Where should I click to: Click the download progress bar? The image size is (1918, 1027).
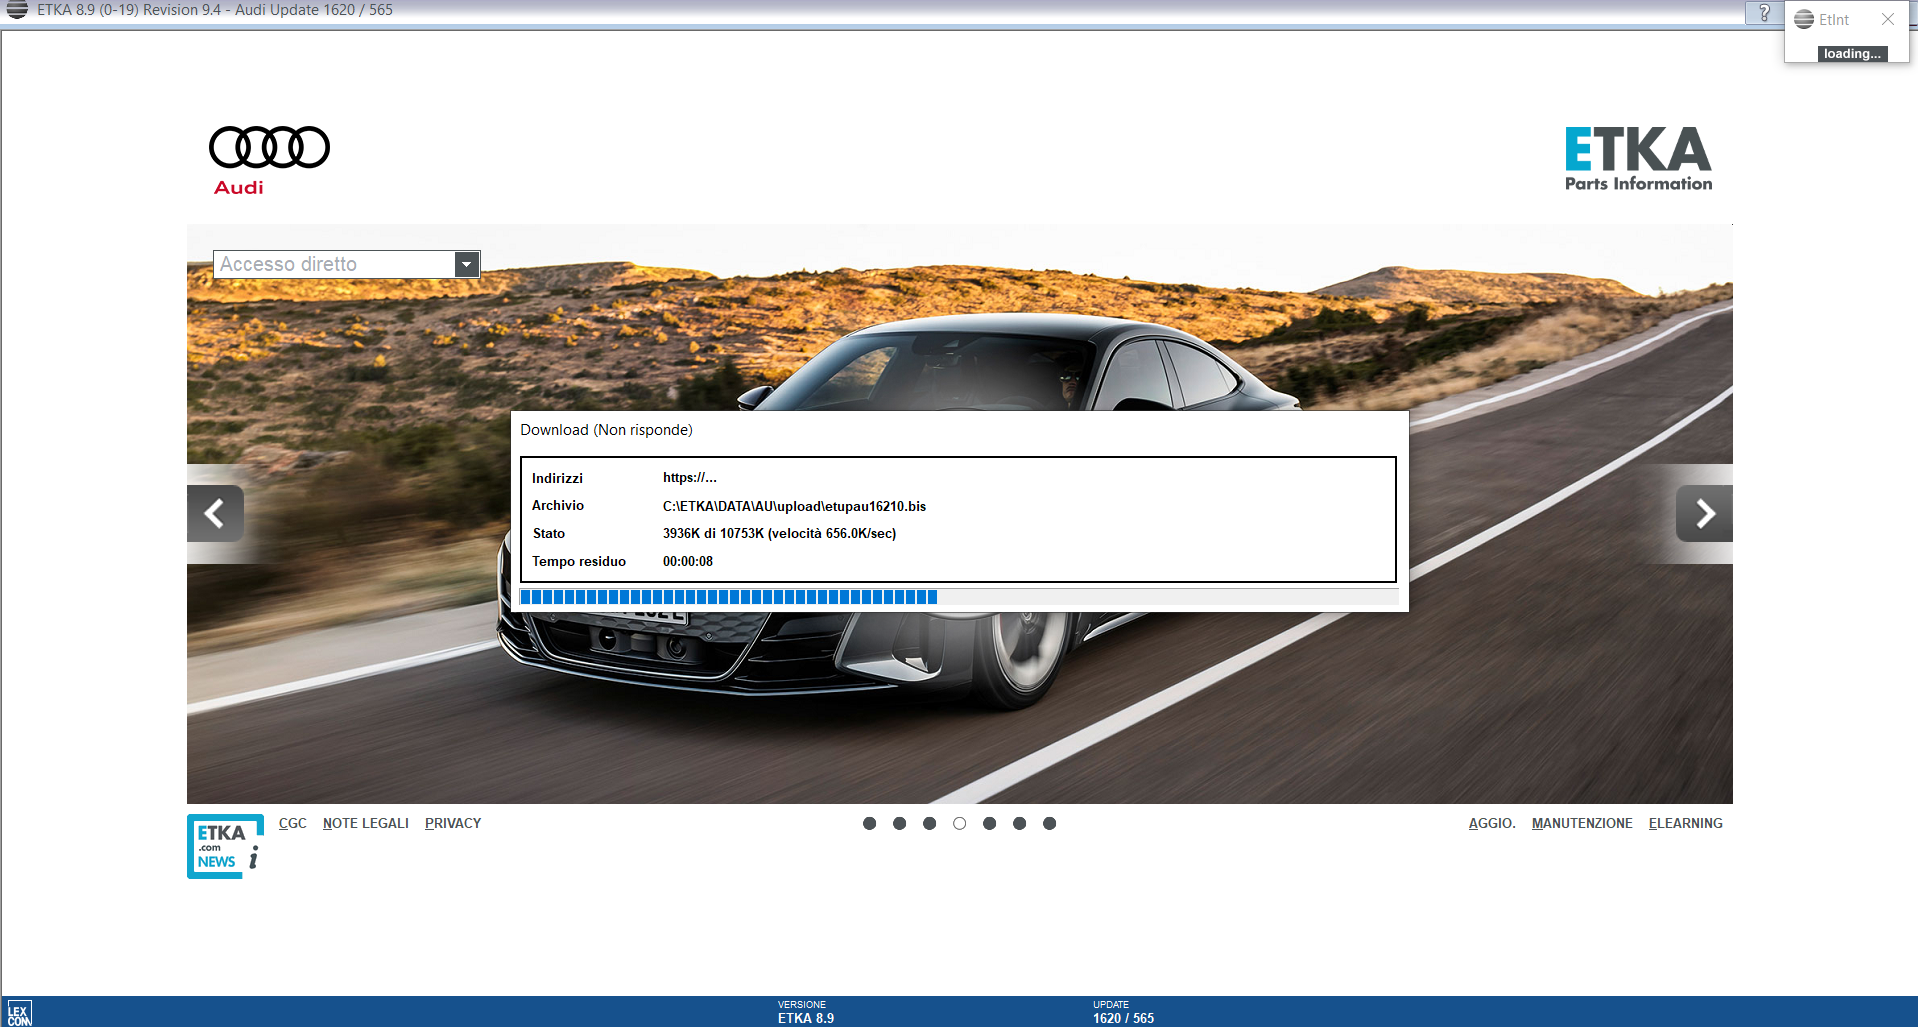[x=959, y=597]
